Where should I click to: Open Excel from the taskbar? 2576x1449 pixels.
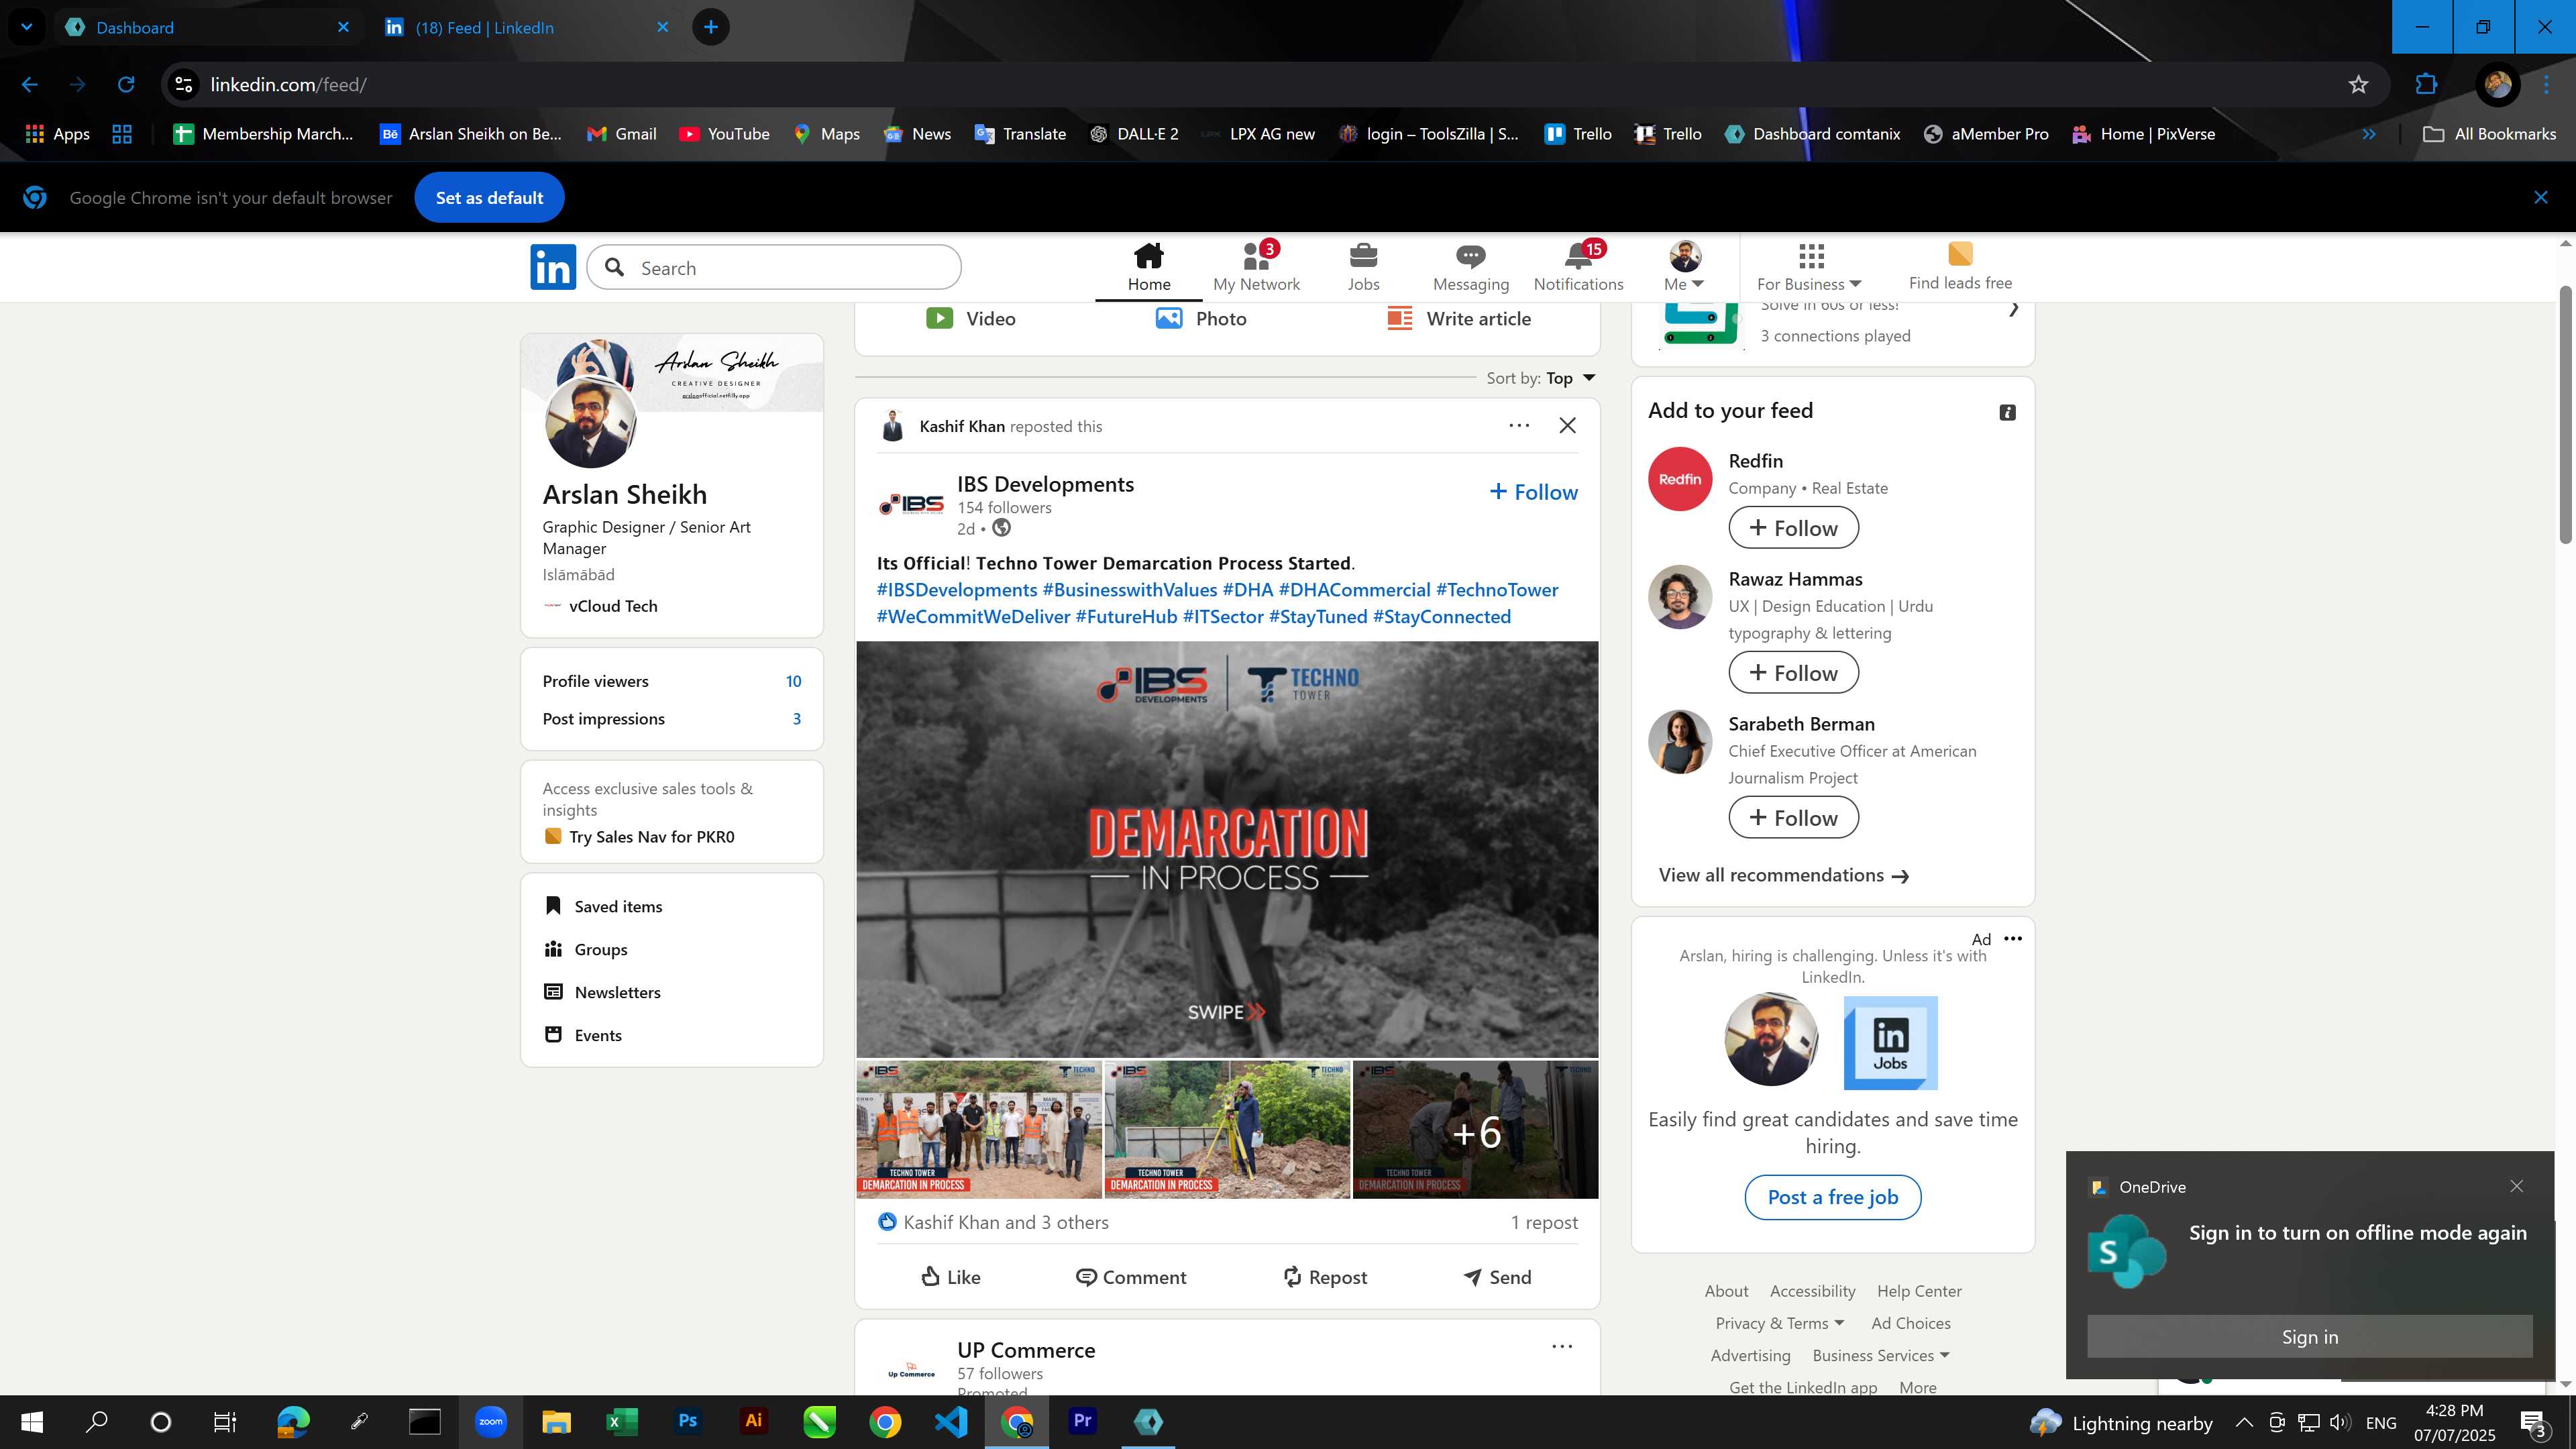[x=621, y=1422]
